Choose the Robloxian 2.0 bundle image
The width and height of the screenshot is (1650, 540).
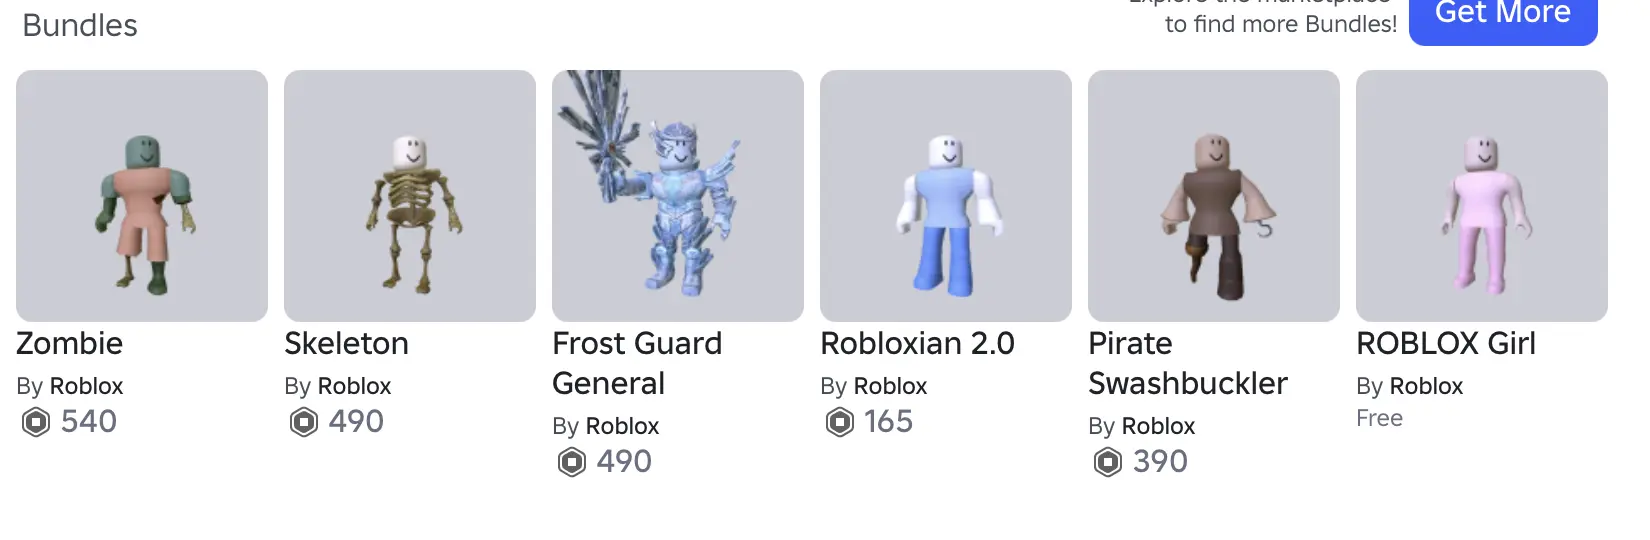pos(946,196)
